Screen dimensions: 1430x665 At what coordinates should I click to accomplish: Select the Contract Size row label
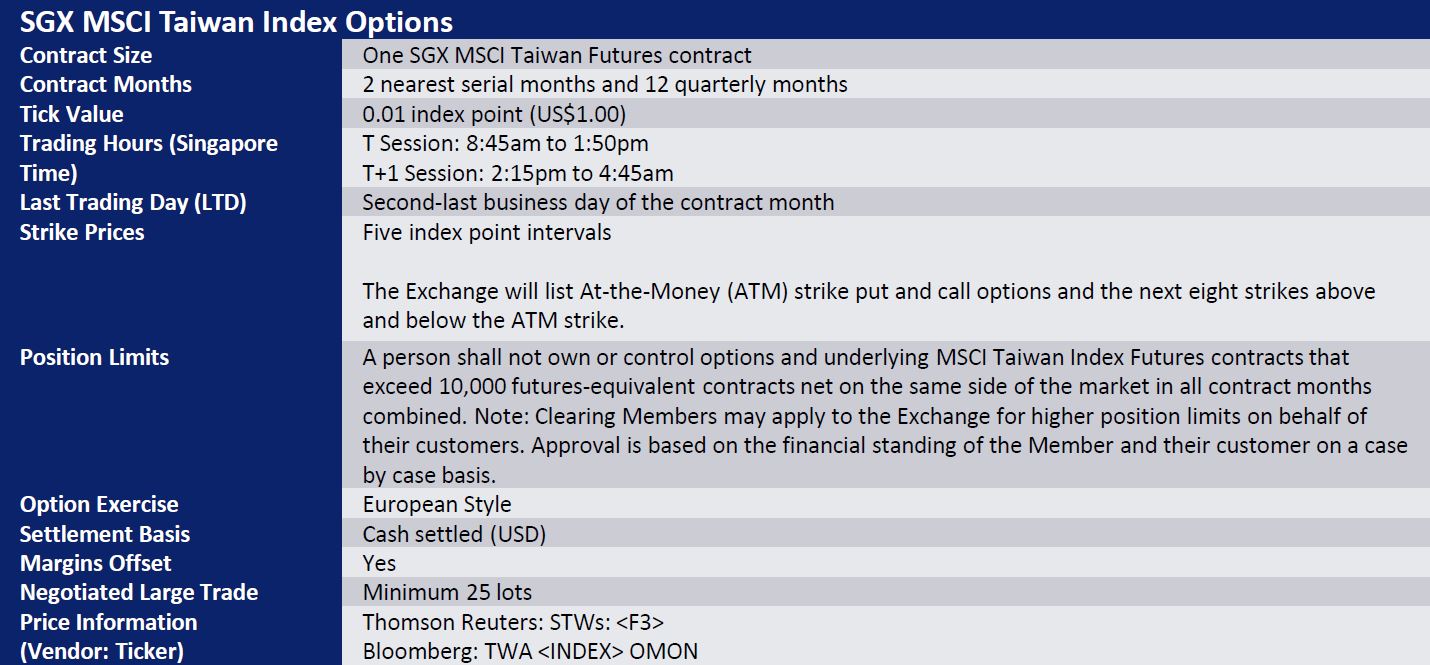(x=86, y=56)
